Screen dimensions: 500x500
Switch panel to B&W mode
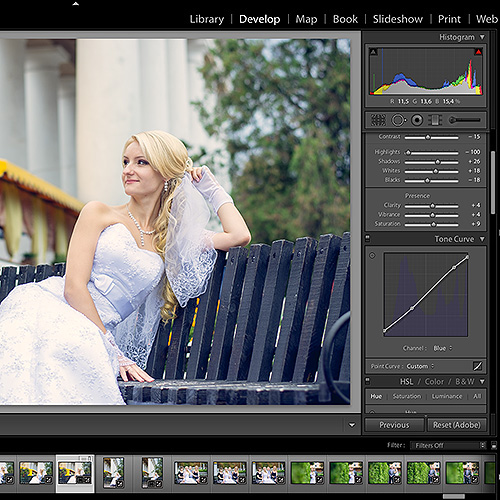click(x=465, y=382)
